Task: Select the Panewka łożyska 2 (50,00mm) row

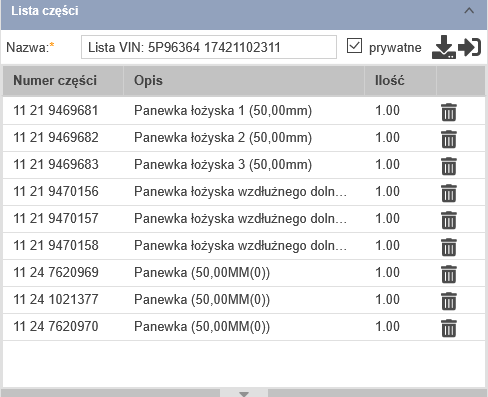Action: click(x=244, y=138)
